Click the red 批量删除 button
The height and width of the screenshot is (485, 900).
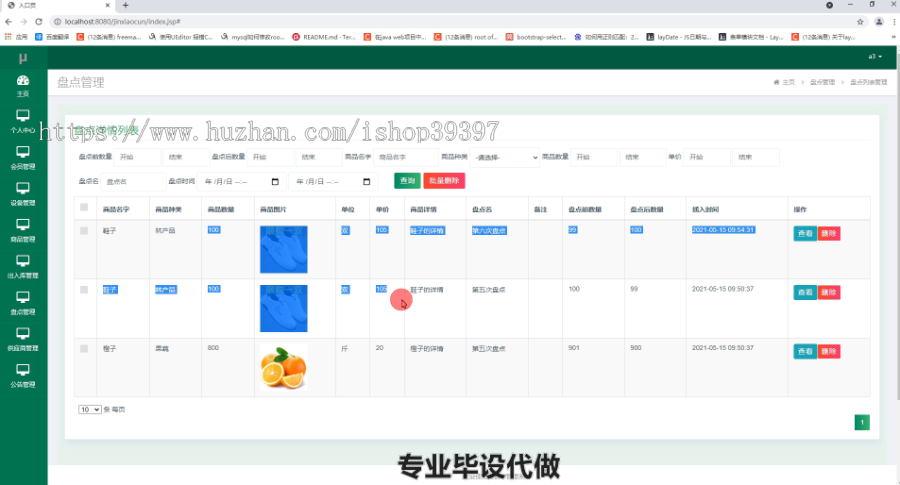click(x=444, y=181)
